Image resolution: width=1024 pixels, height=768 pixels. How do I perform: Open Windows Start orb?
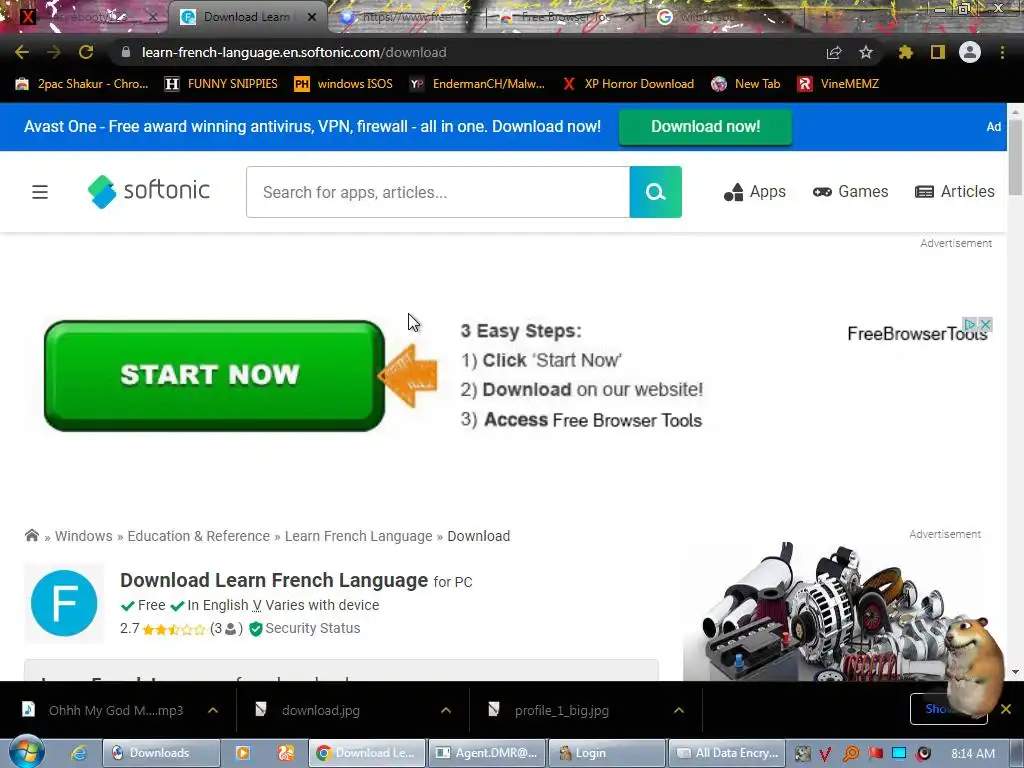[x=26, y=752]
